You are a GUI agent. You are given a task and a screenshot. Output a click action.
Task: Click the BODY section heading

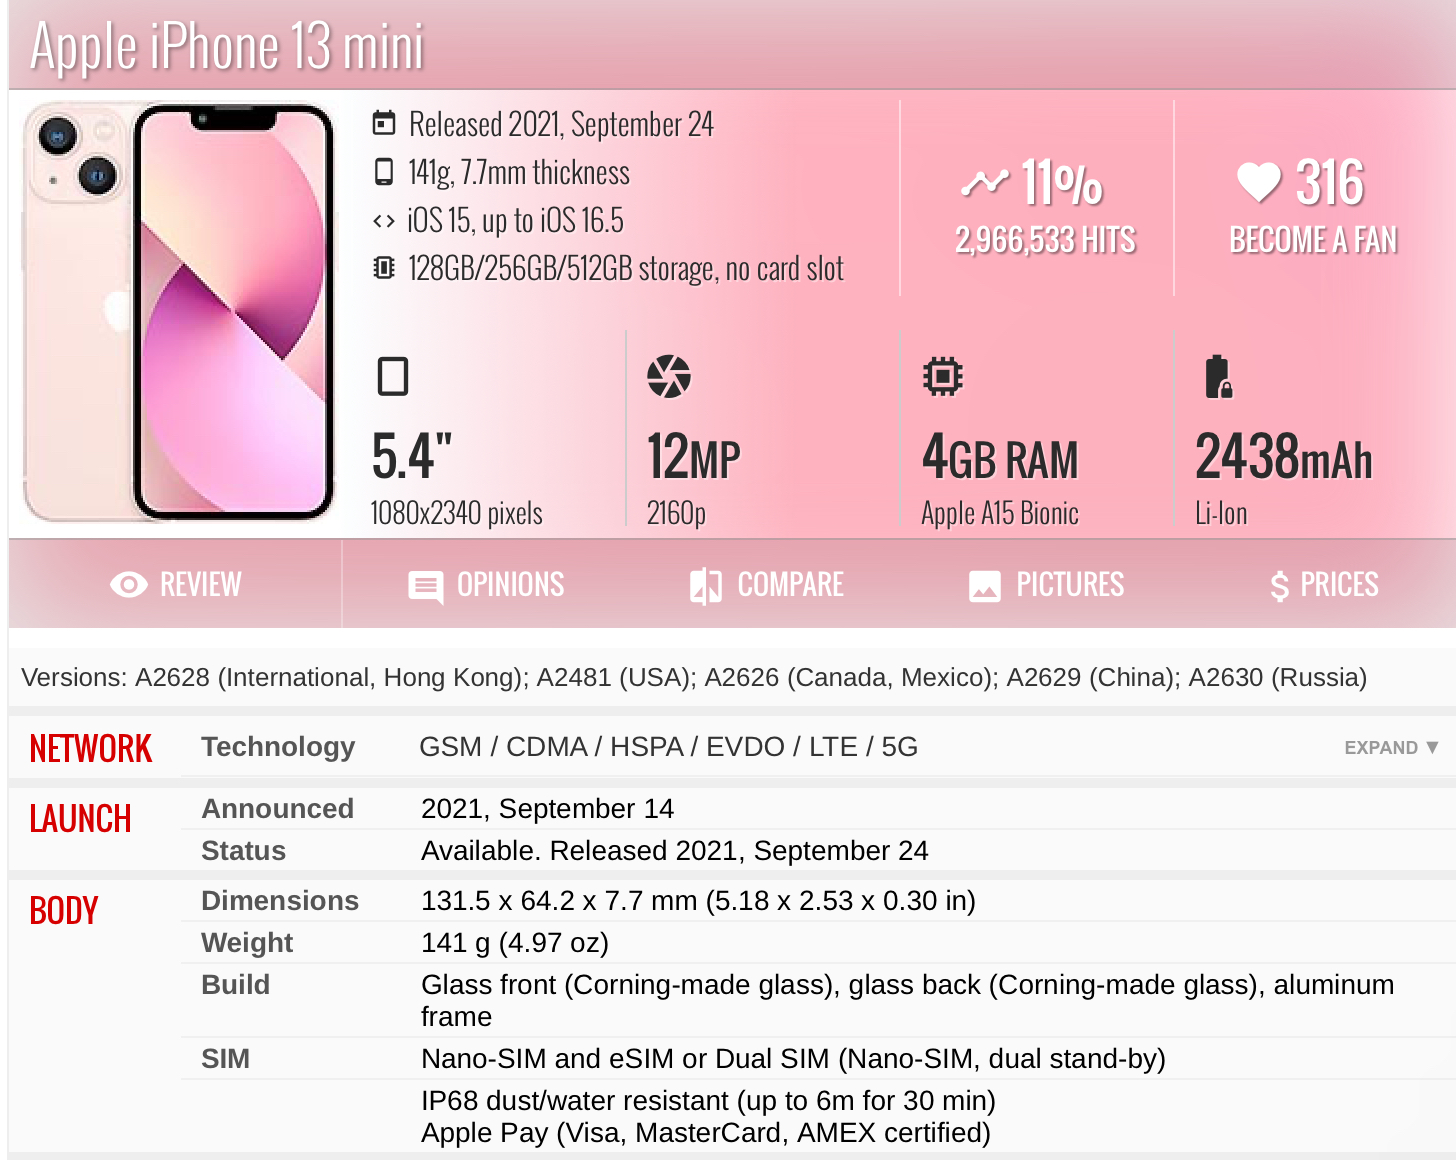[x=64, y=910]
